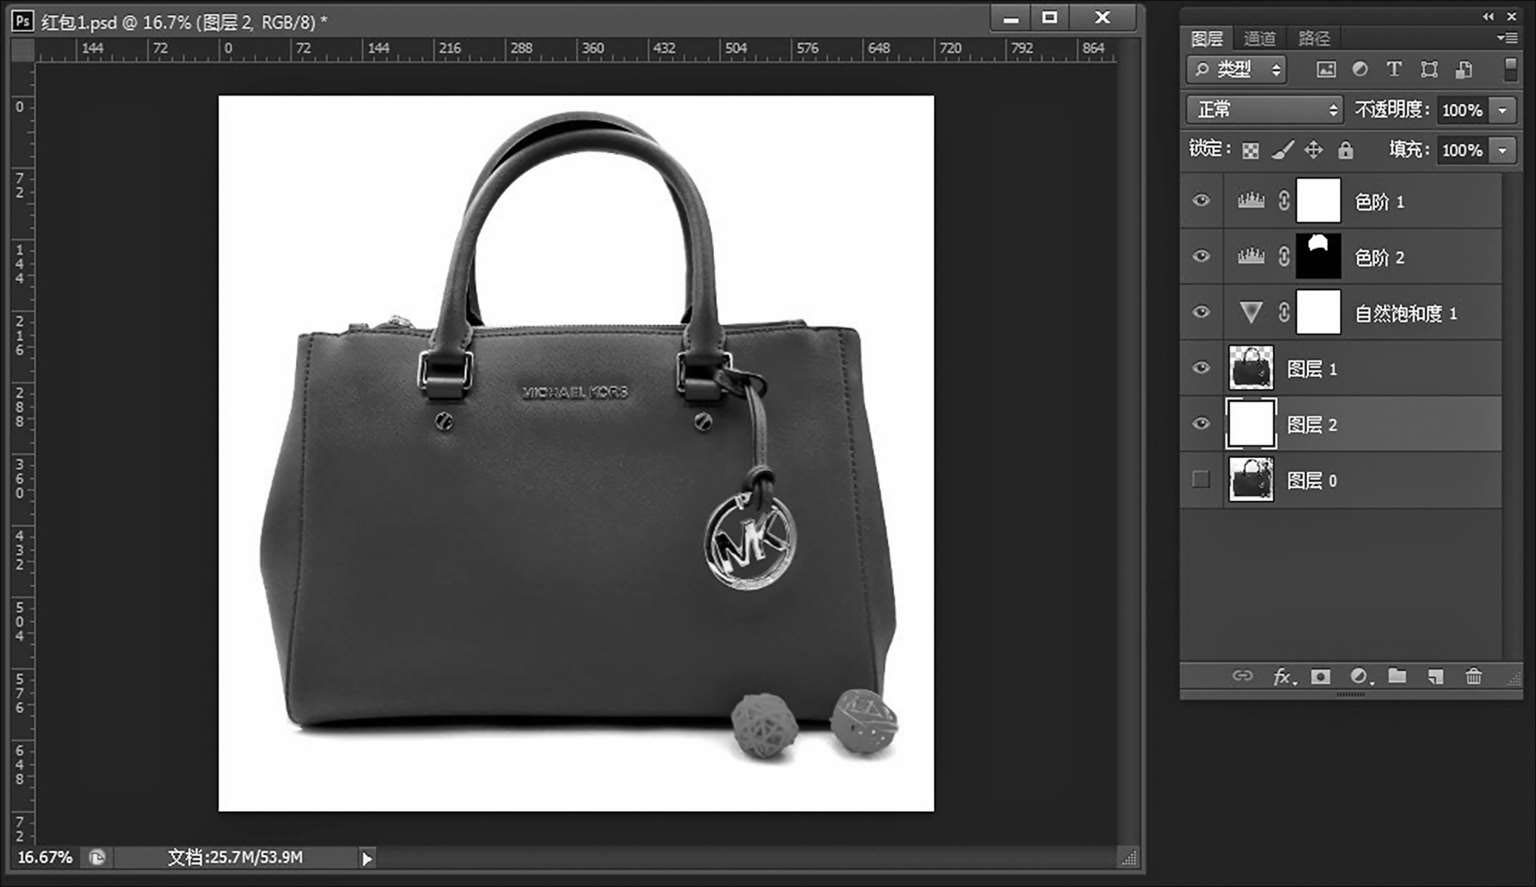Image resolution: width=1536 pixels, height=887 pixels.
Task: Open the layer filter 类型 dropdown
Action: tap(1238, 69)
